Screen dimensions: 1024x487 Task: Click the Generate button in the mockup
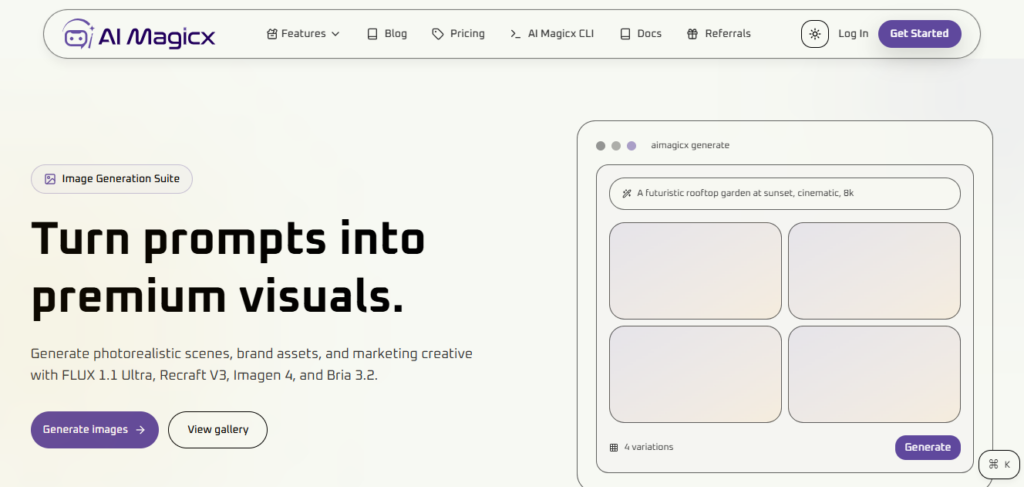point(927,447)
